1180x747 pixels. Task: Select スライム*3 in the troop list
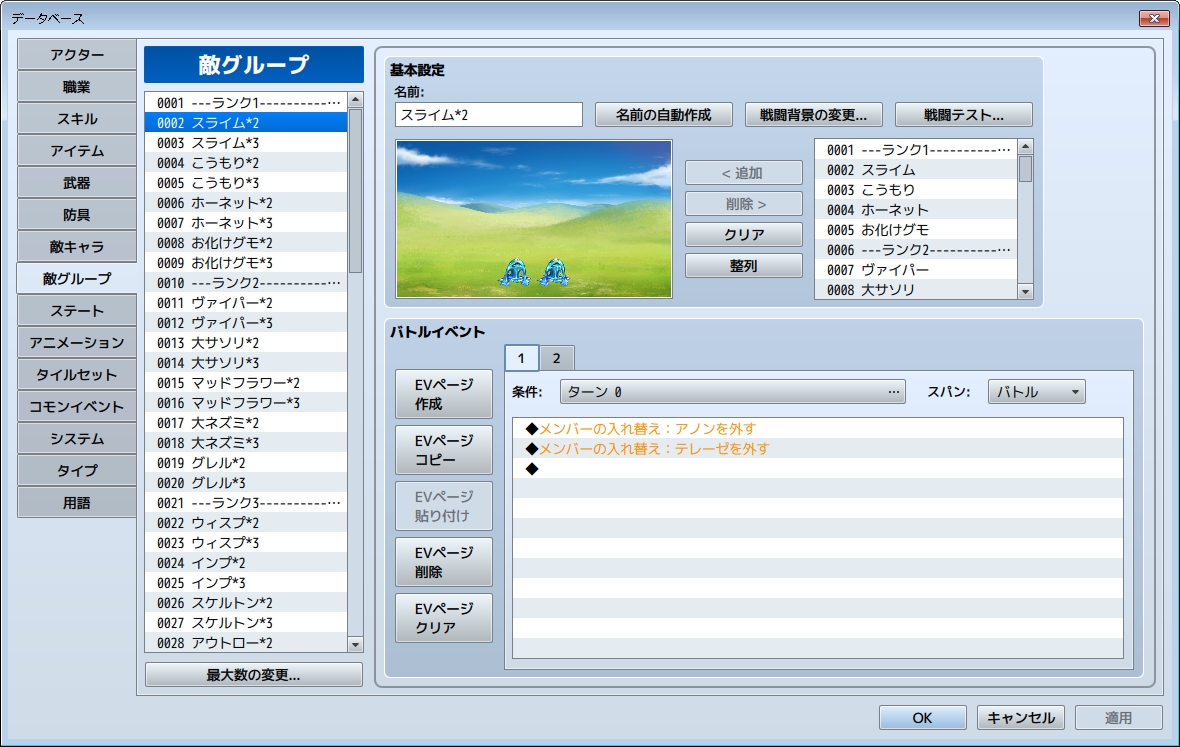245,142
